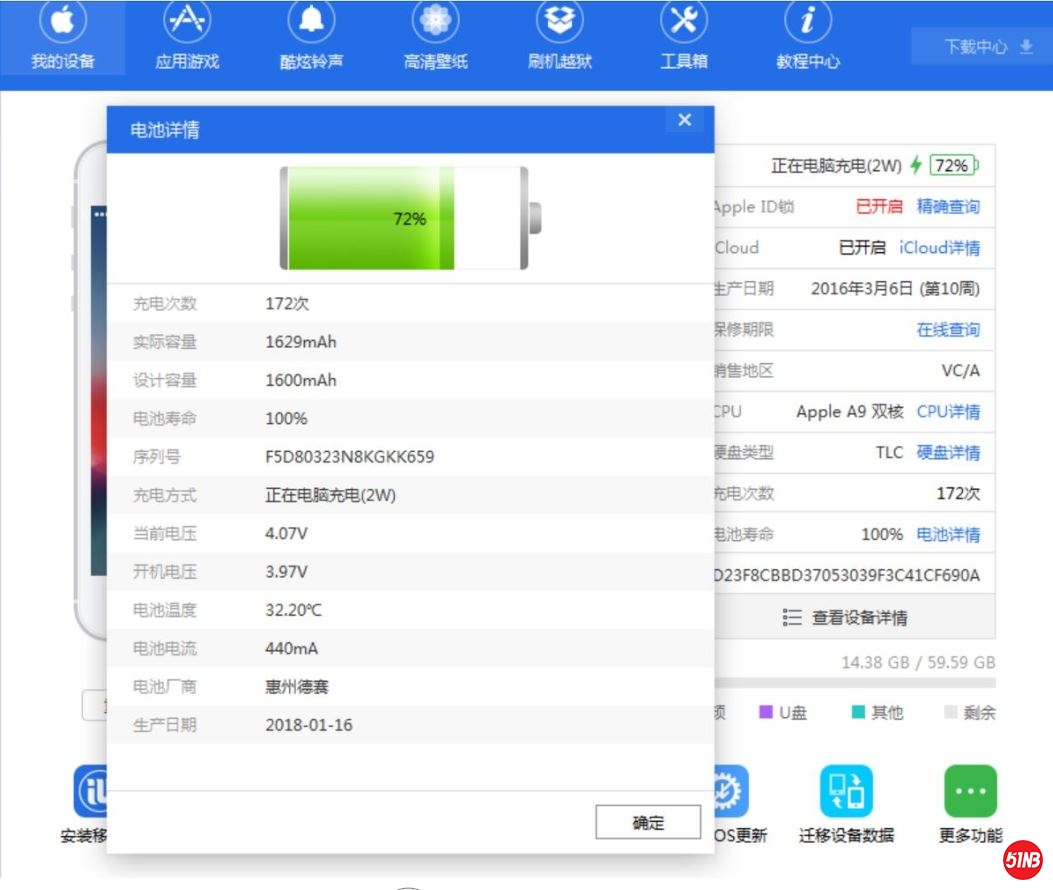
Task: Open the iCloud详情 link
Action: [939, 248]
